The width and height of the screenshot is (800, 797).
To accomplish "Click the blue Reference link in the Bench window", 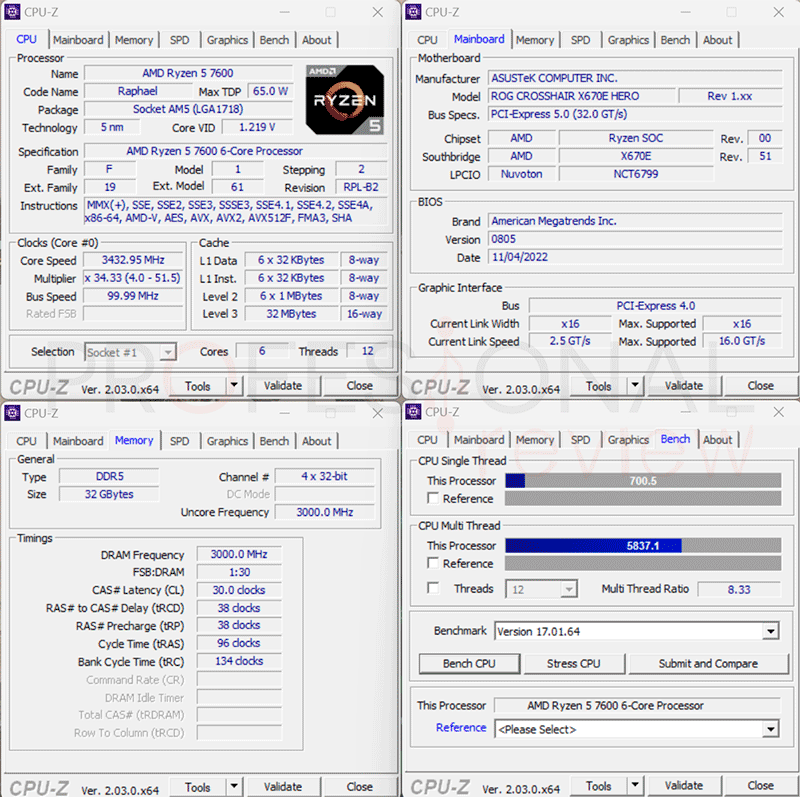I will 461,728.
